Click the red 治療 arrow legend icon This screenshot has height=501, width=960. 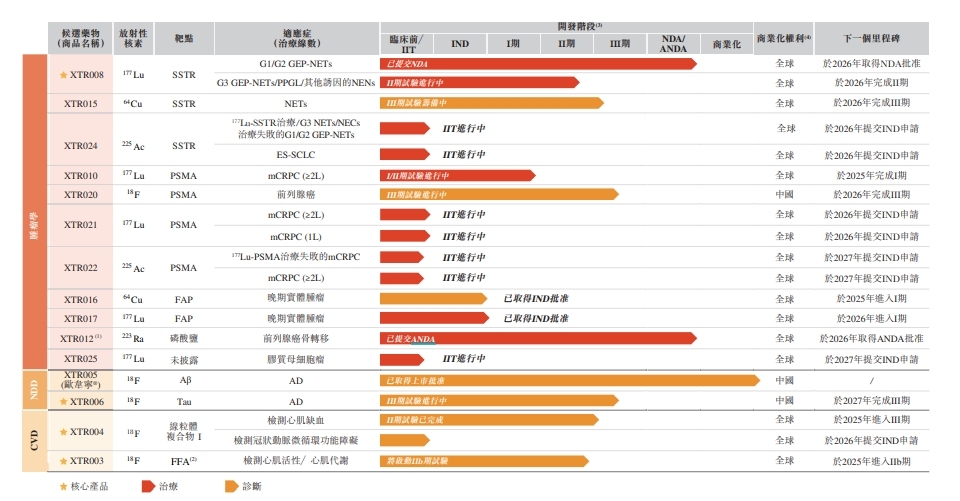(x=145, y=487)
